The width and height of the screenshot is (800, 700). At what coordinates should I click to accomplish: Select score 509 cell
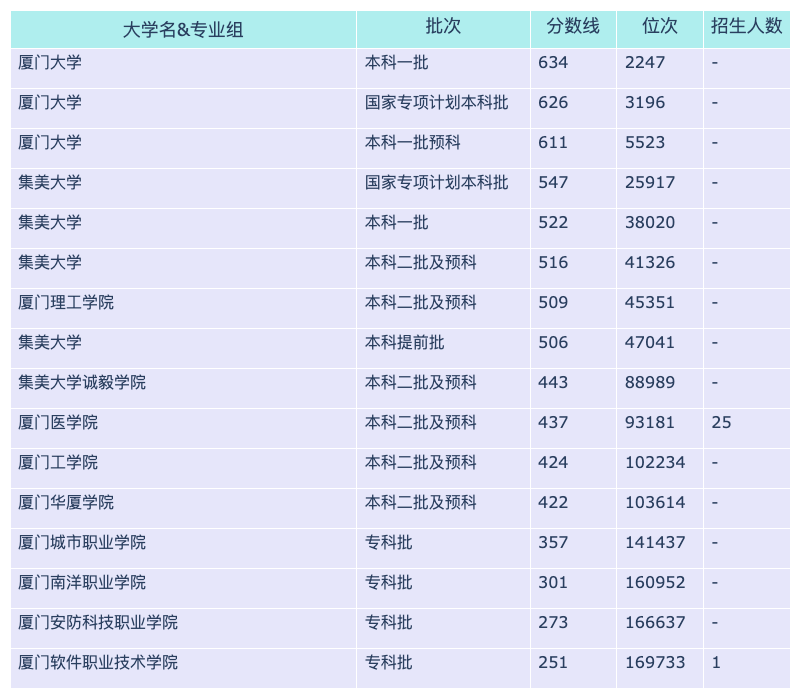[553, 303]
